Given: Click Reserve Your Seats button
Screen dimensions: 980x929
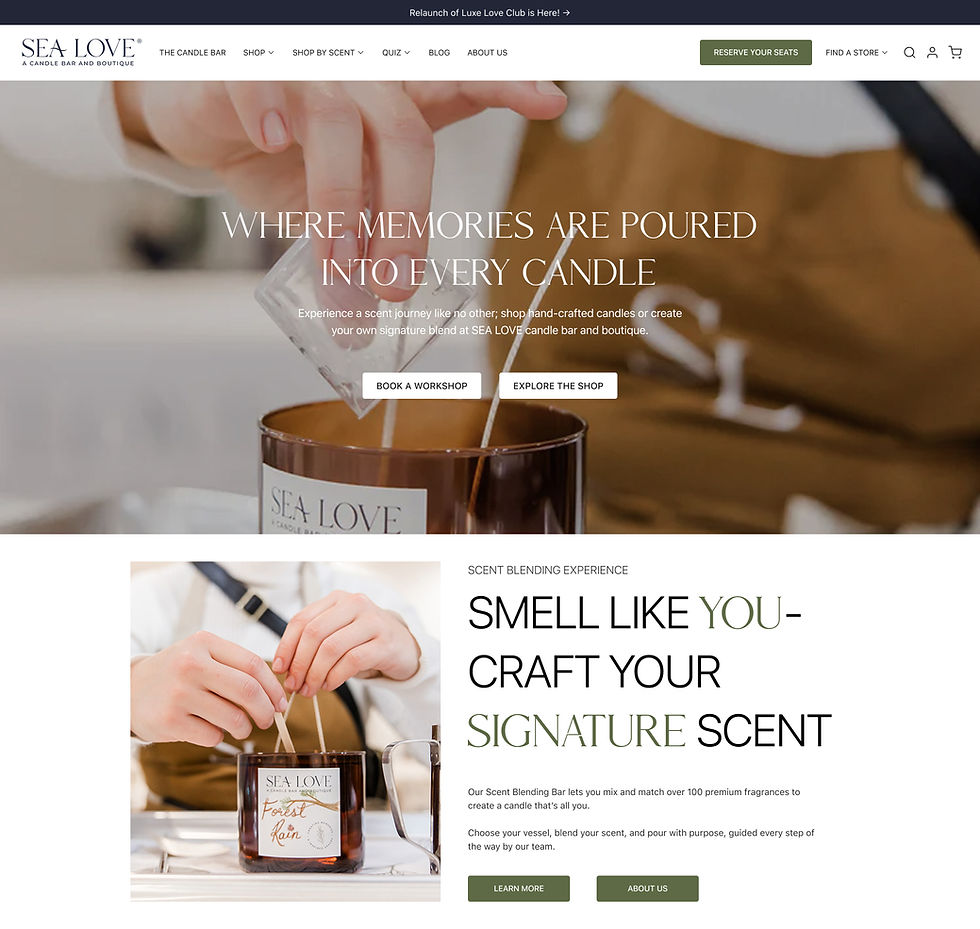Looking at the screenshot, I should (x=756, y=53).
